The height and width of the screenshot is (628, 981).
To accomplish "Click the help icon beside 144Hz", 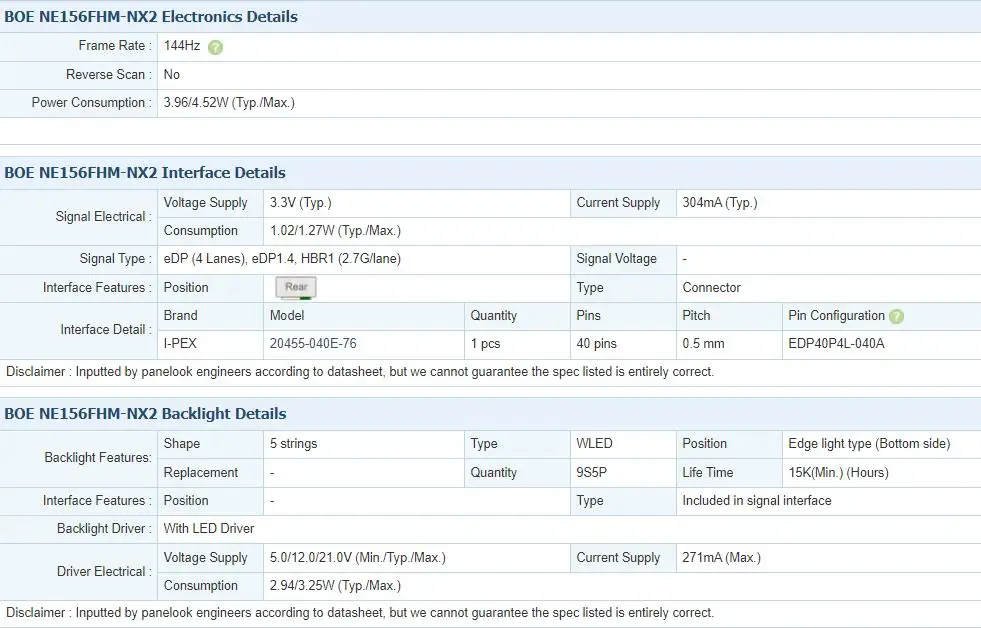I will 215,47.
